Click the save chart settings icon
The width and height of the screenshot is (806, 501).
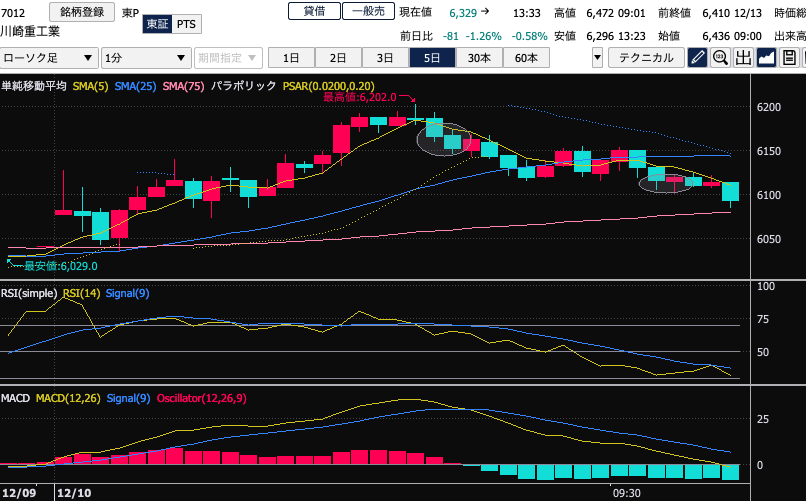coord(789,58)
